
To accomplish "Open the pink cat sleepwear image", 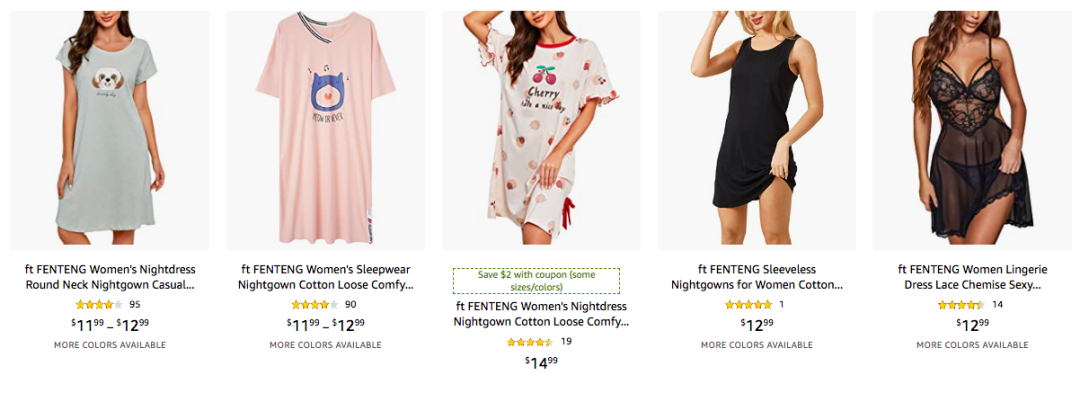I will [326, 130].
